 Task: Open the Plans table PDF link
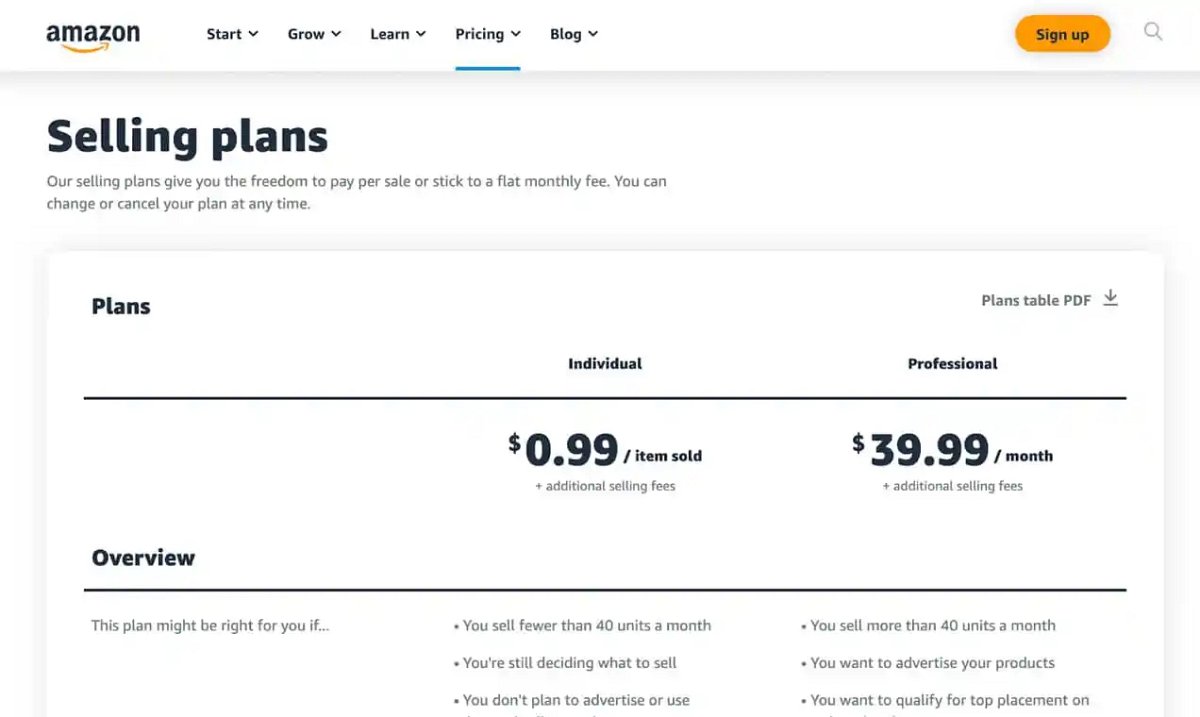coord(1035,299)
